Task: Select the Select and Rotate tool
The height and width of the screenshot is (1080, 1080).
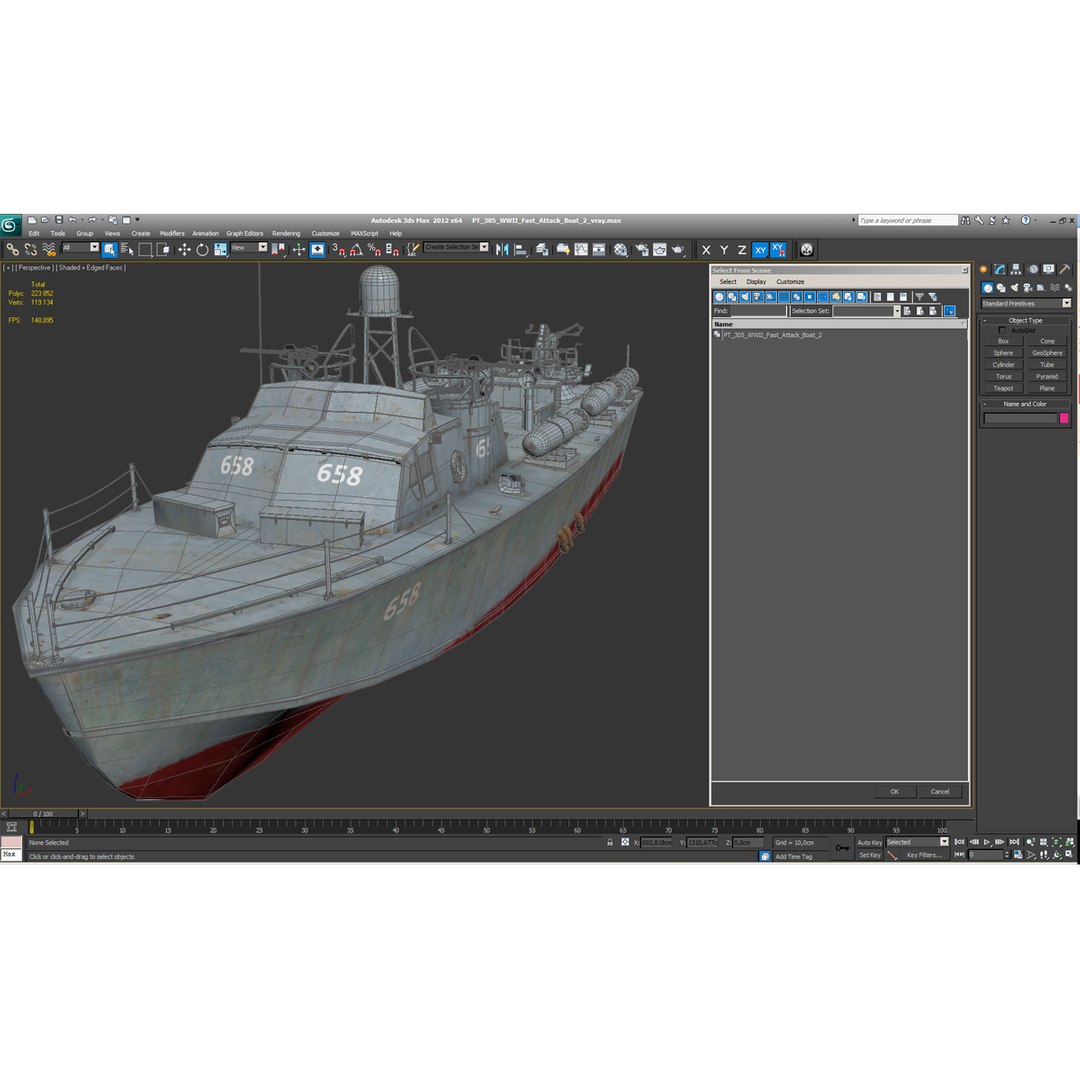Action: (202, 249)
